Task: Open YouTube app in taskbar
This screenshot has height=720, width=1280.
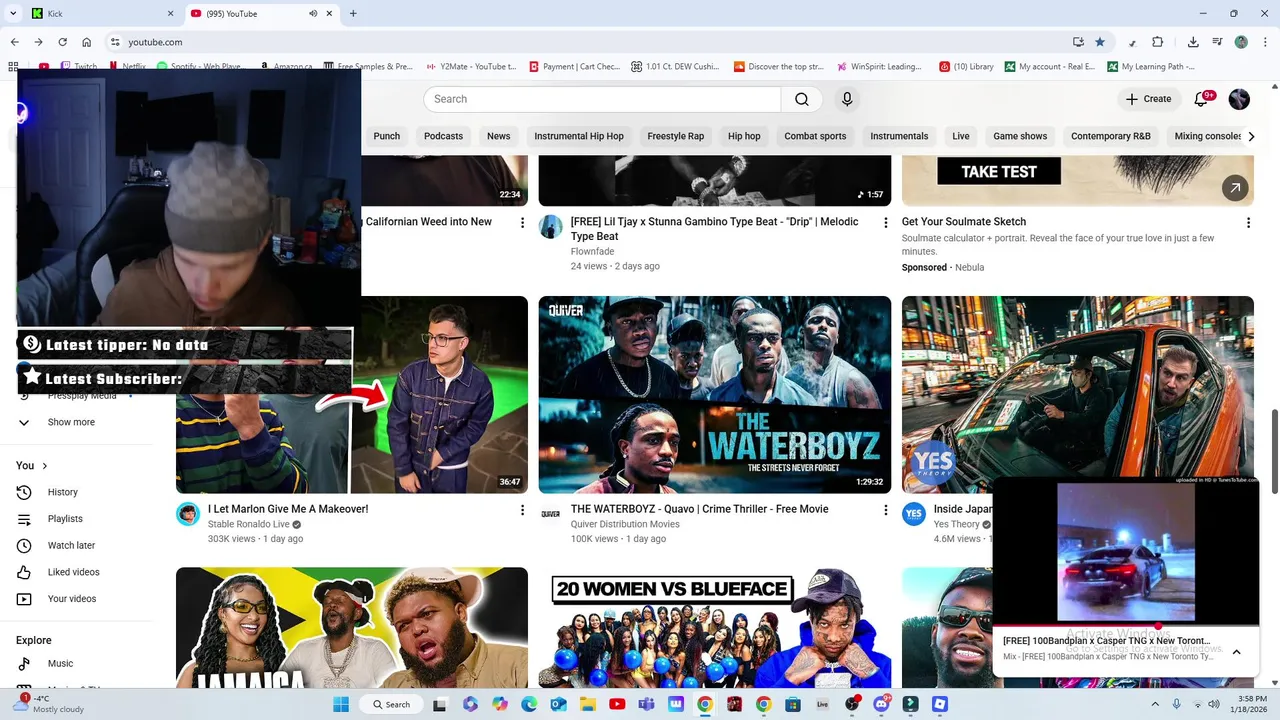Action: [617, 704]
